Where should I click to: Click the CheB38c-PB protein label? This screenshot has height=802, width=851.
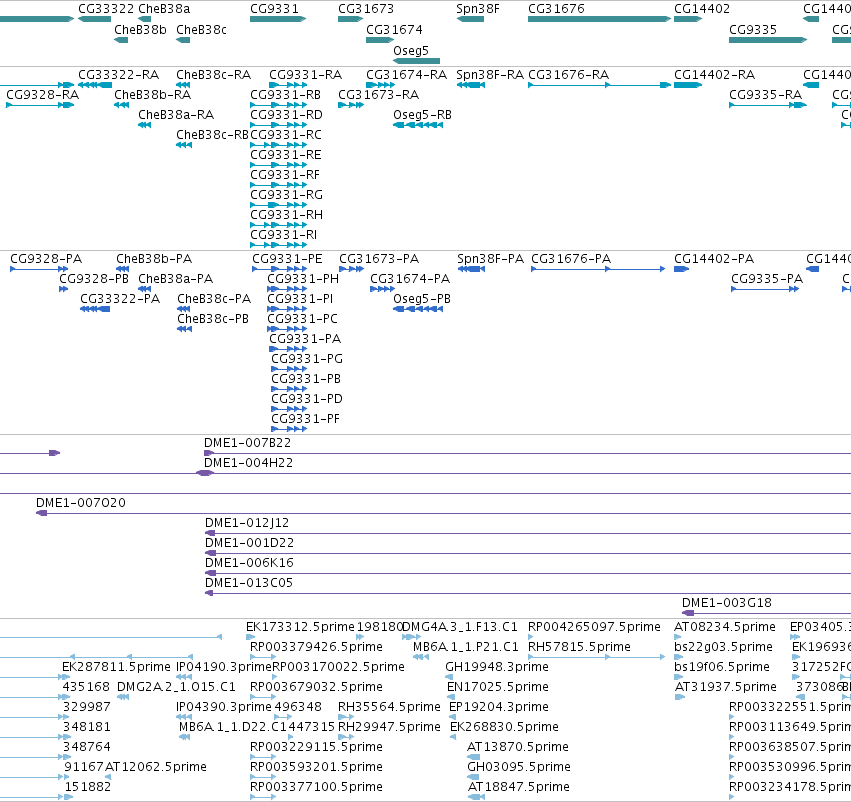[213, 319]
